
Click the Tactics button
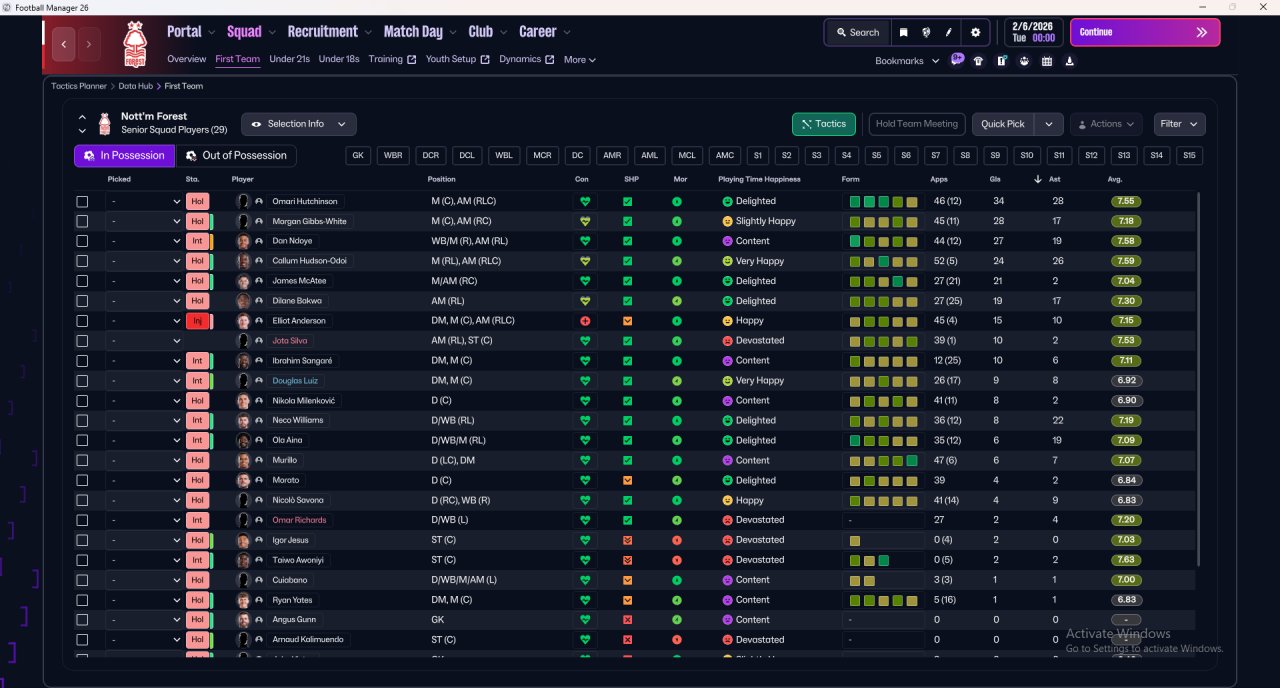click(x=823, y=124)
